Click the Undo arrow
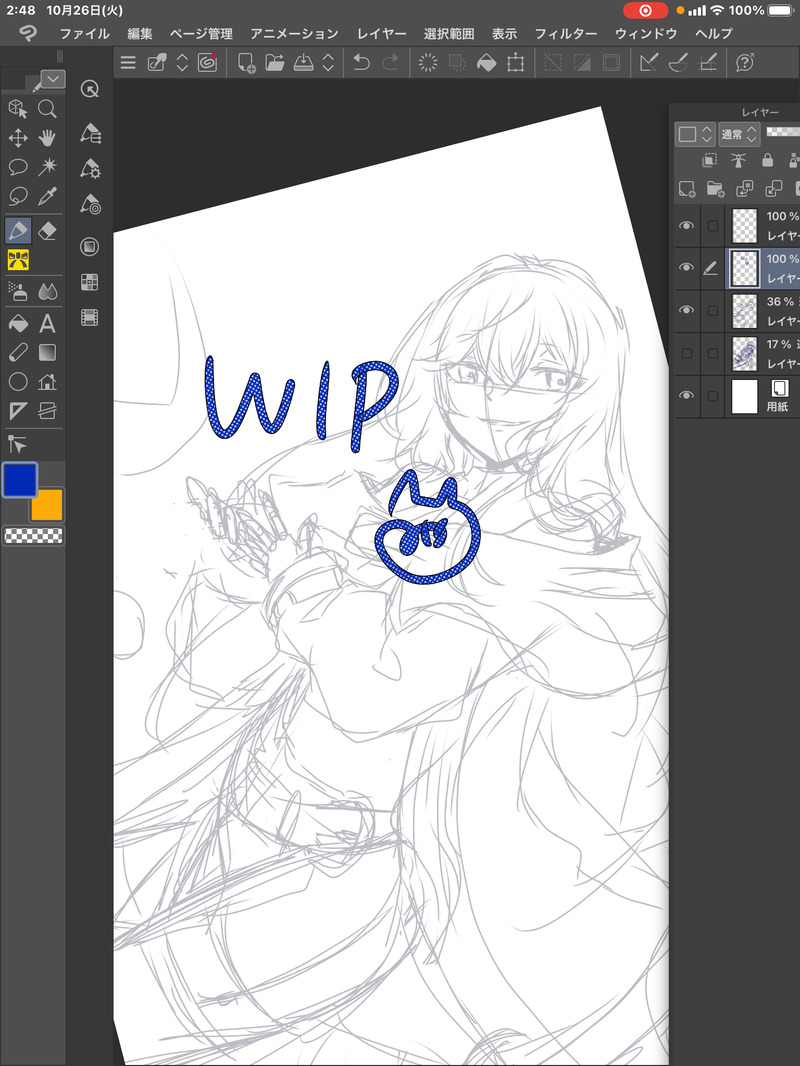The image size is (800, 1066). pyautogui.click(x=362, y=63)
